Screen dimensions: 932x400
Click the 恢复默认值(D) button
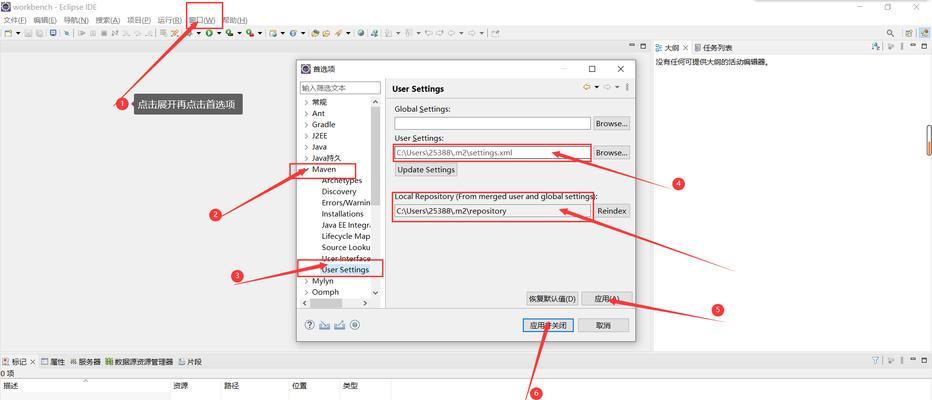552,299
